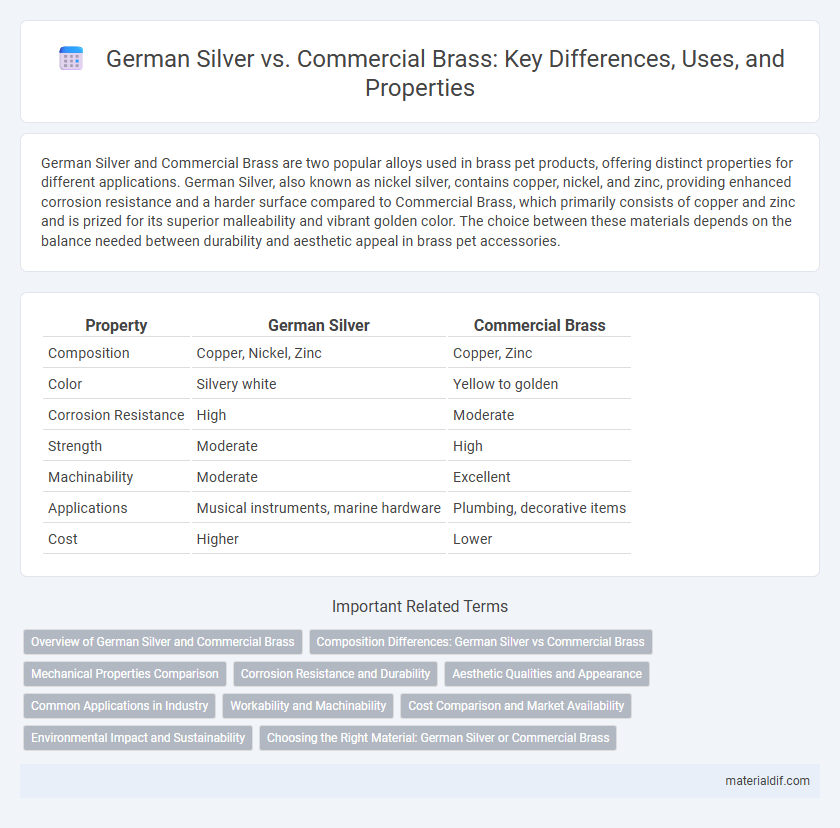
Task: Click the 'Property' column header
Action: pyautogui.click(x=116, y=325)
